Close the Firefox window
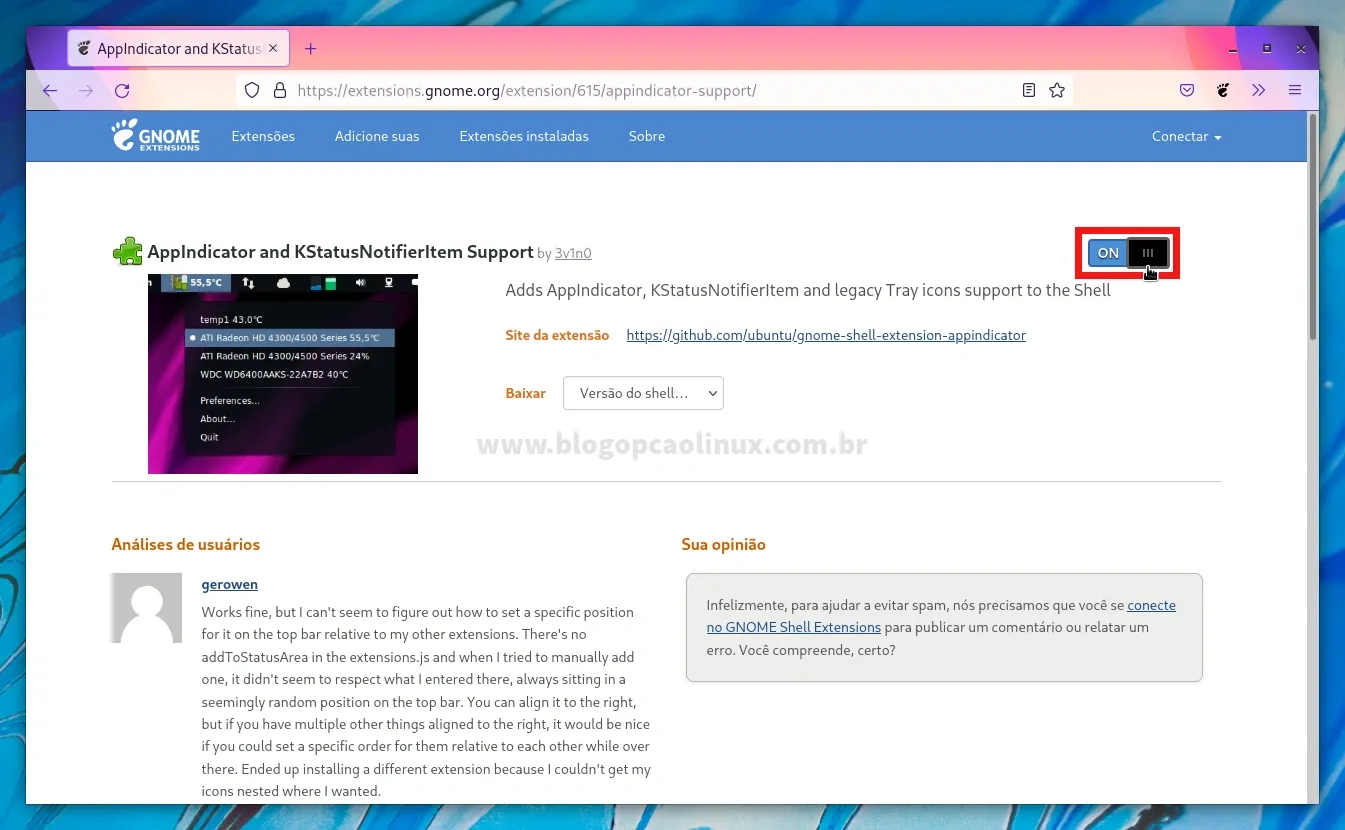The image size is (1345, 830). [1301, 48]
